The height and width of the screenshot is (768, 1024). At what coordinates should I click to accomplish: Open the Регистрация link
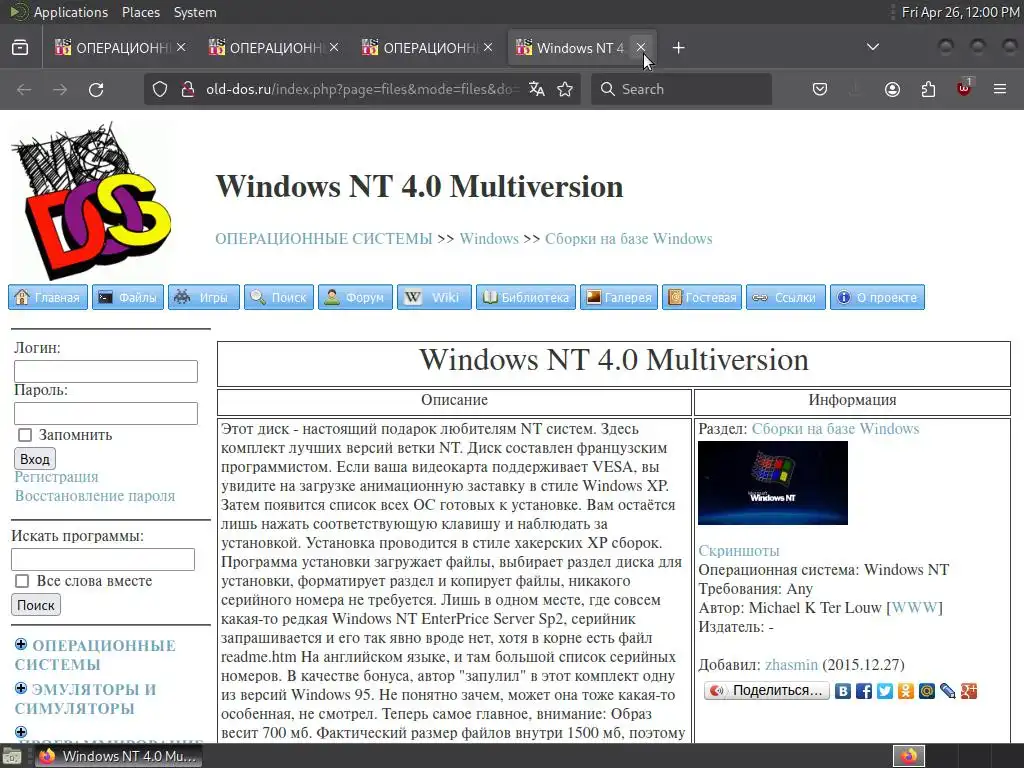click(56, 477)
